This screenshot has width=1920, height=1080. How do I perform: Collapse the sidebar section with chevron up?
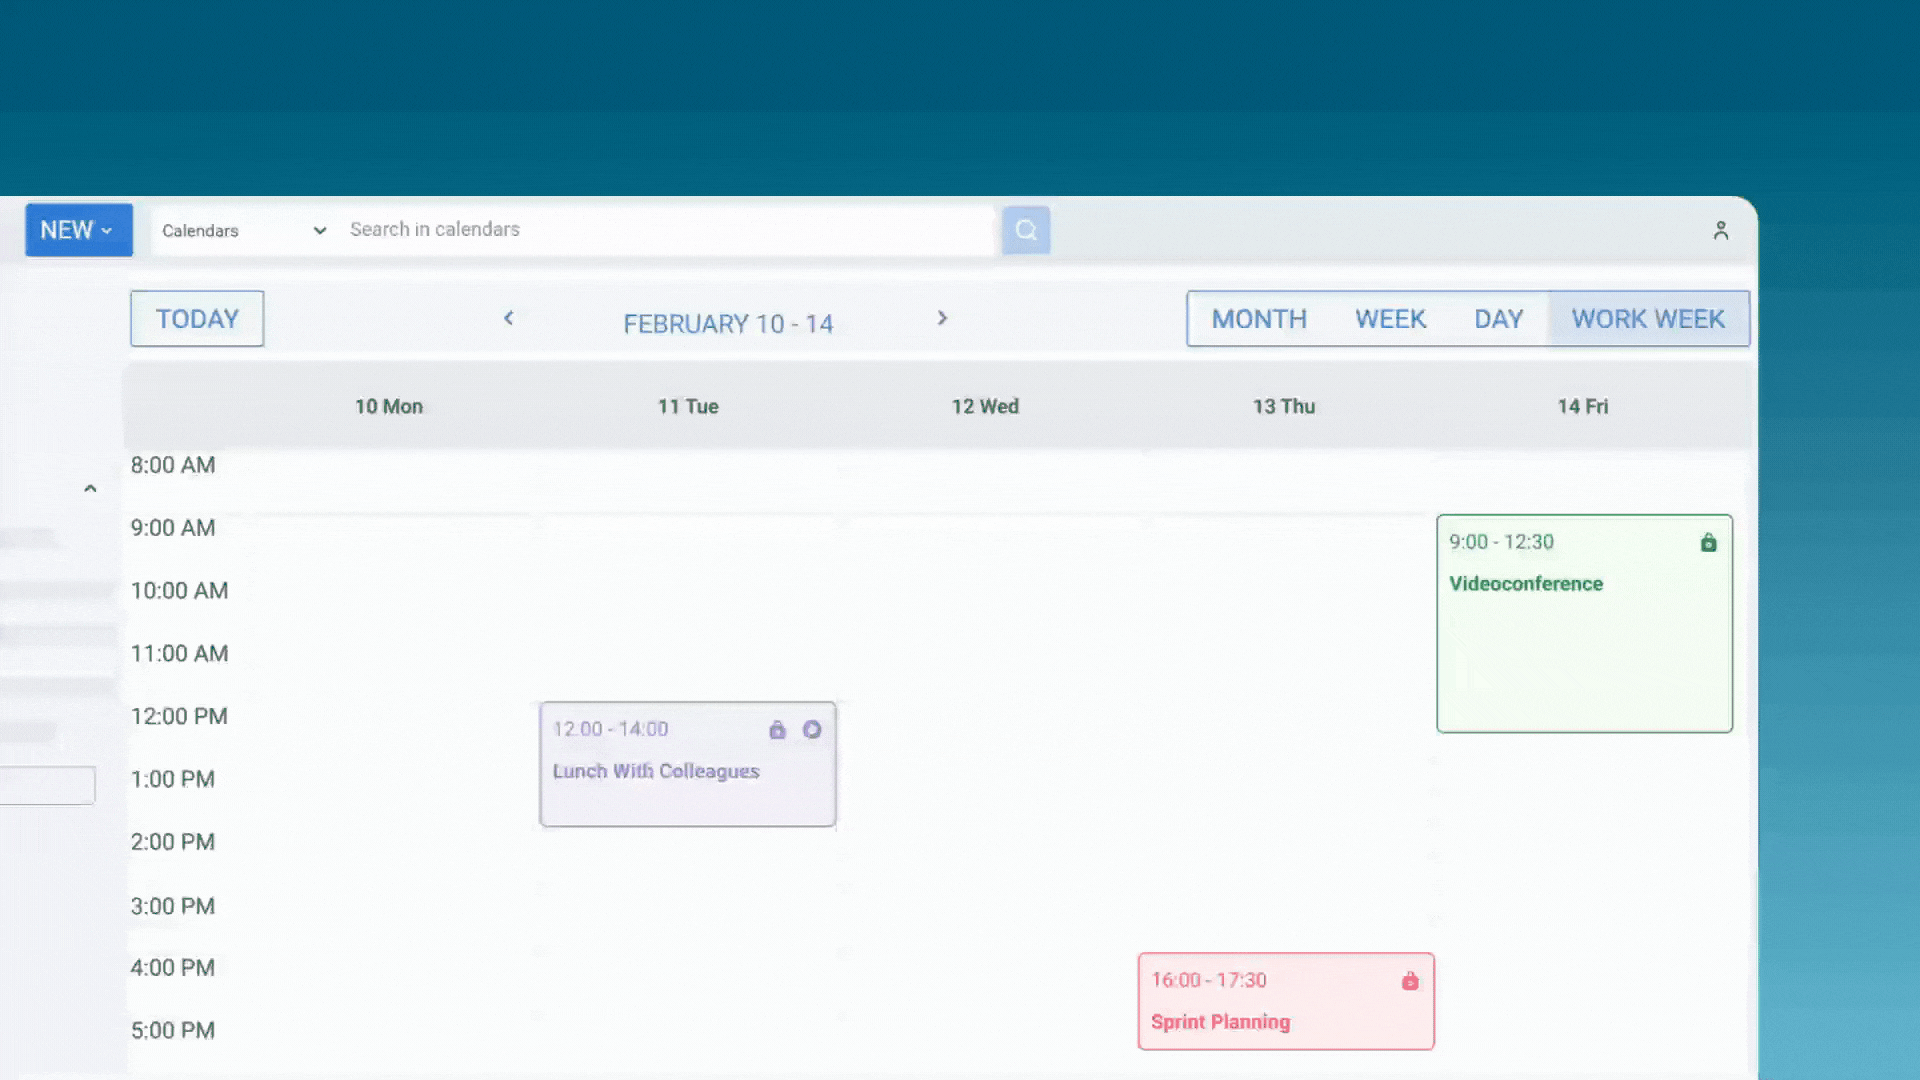click(90, 489)
